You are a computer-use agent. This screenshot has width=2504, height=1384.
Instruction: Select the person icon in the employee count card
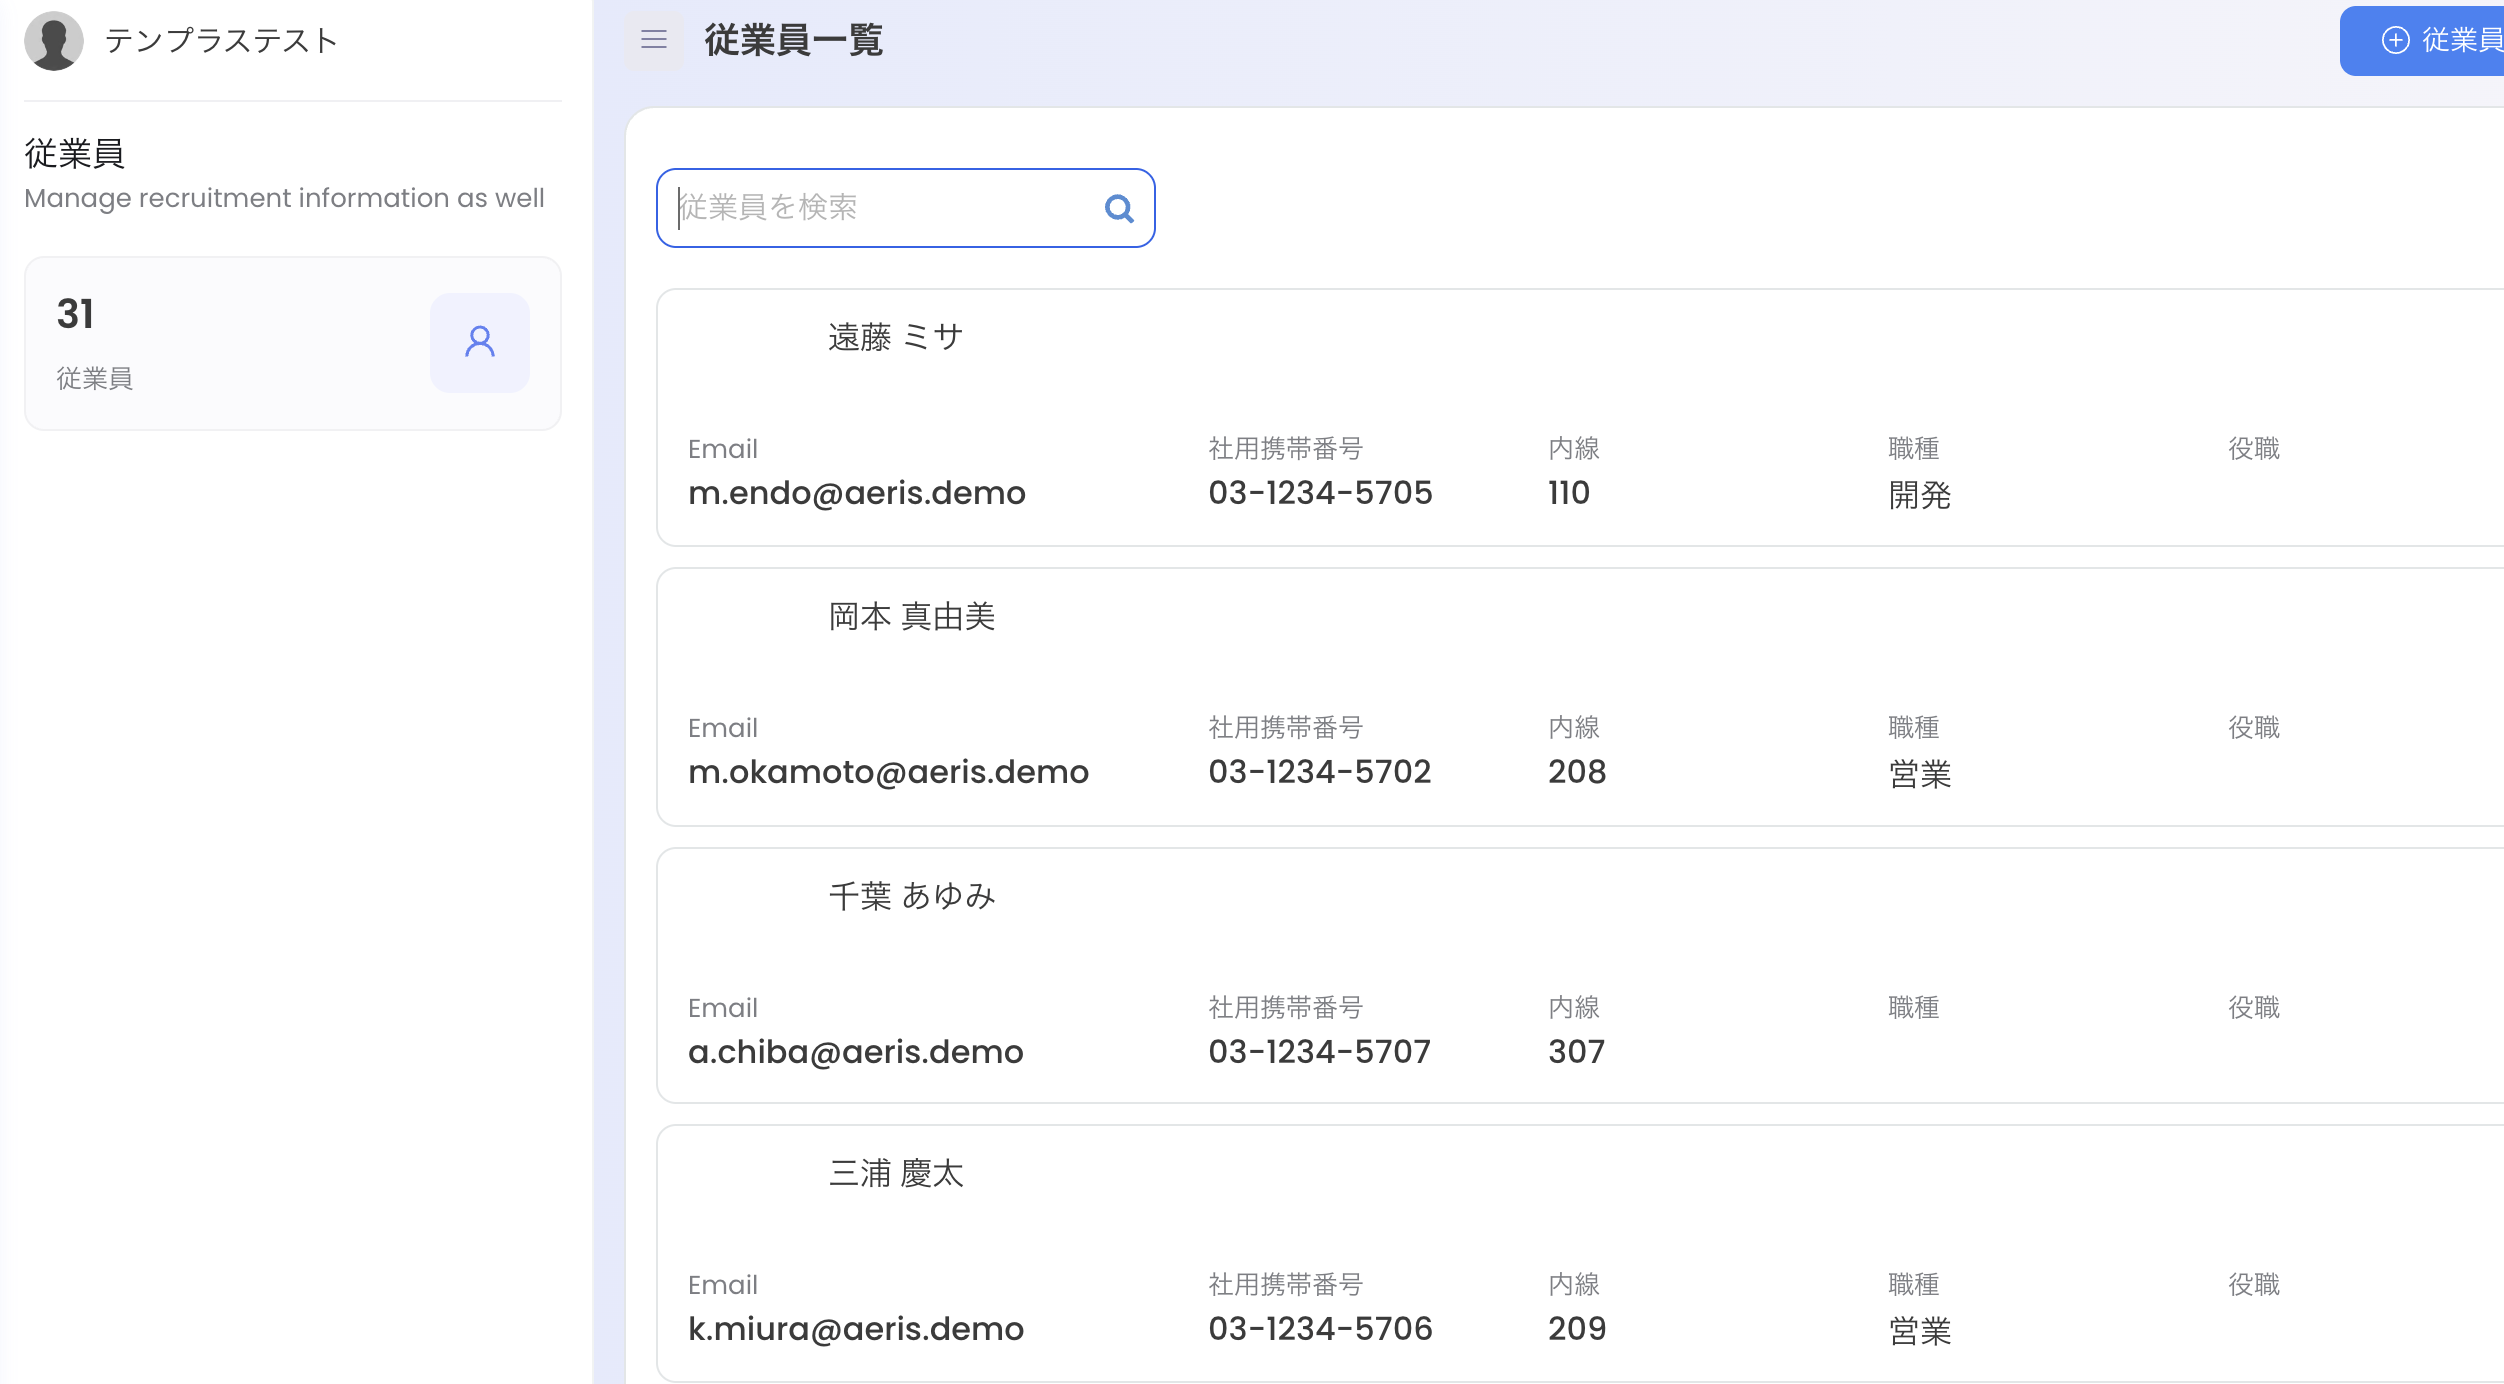[479, 343]
